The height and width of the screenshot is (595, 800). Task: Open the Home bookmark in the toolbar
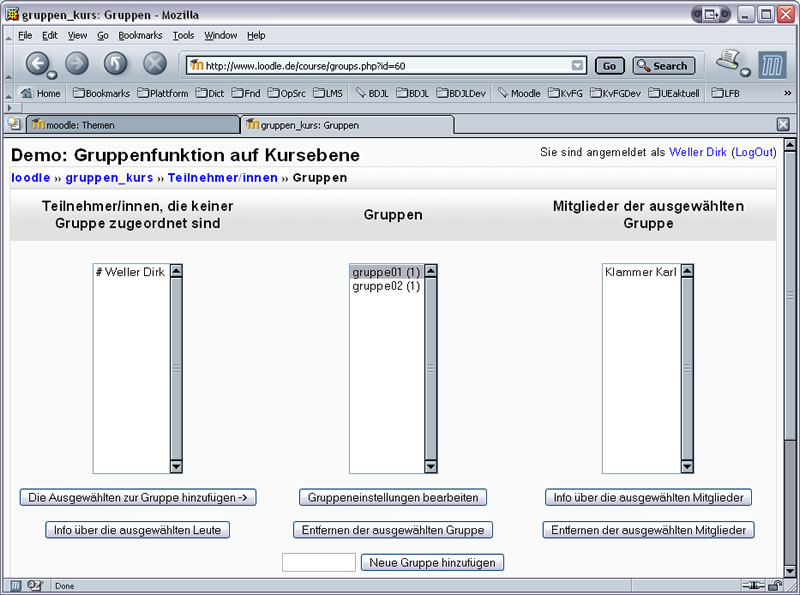tap(40, 93)
